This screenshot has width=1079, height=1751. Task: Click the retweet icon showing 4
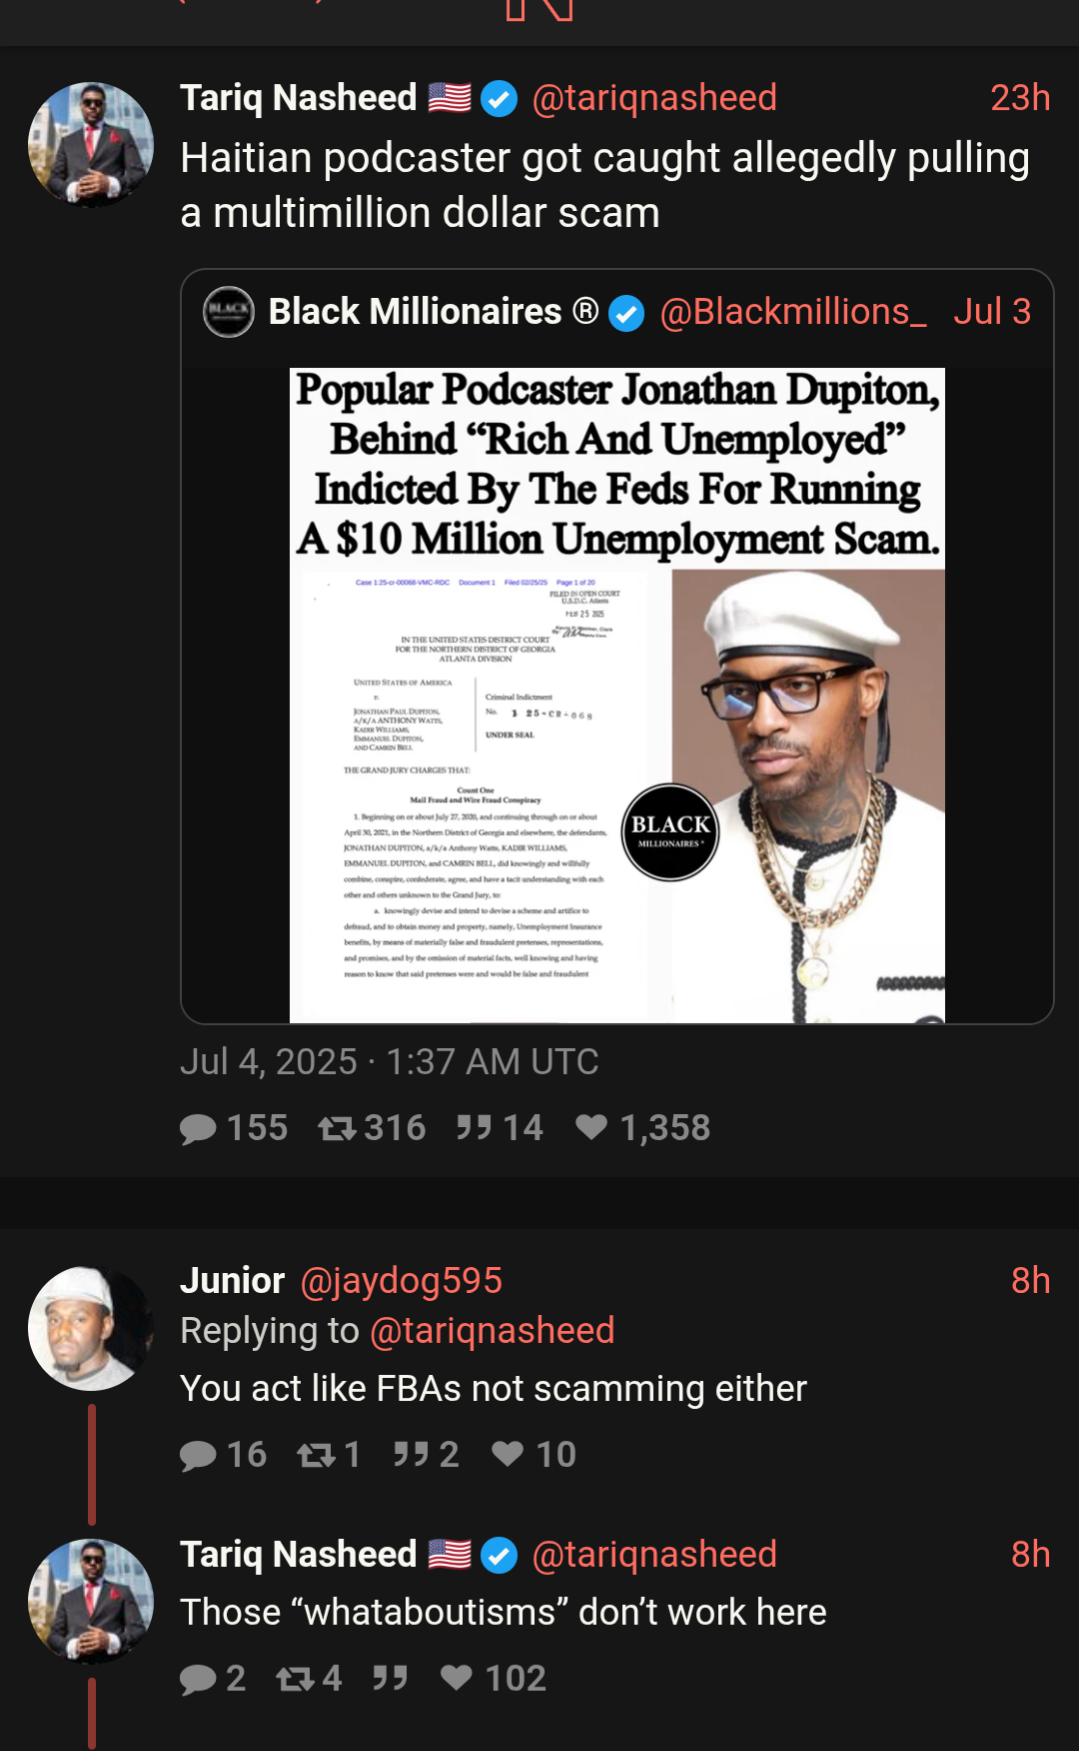pos(295,1679)
